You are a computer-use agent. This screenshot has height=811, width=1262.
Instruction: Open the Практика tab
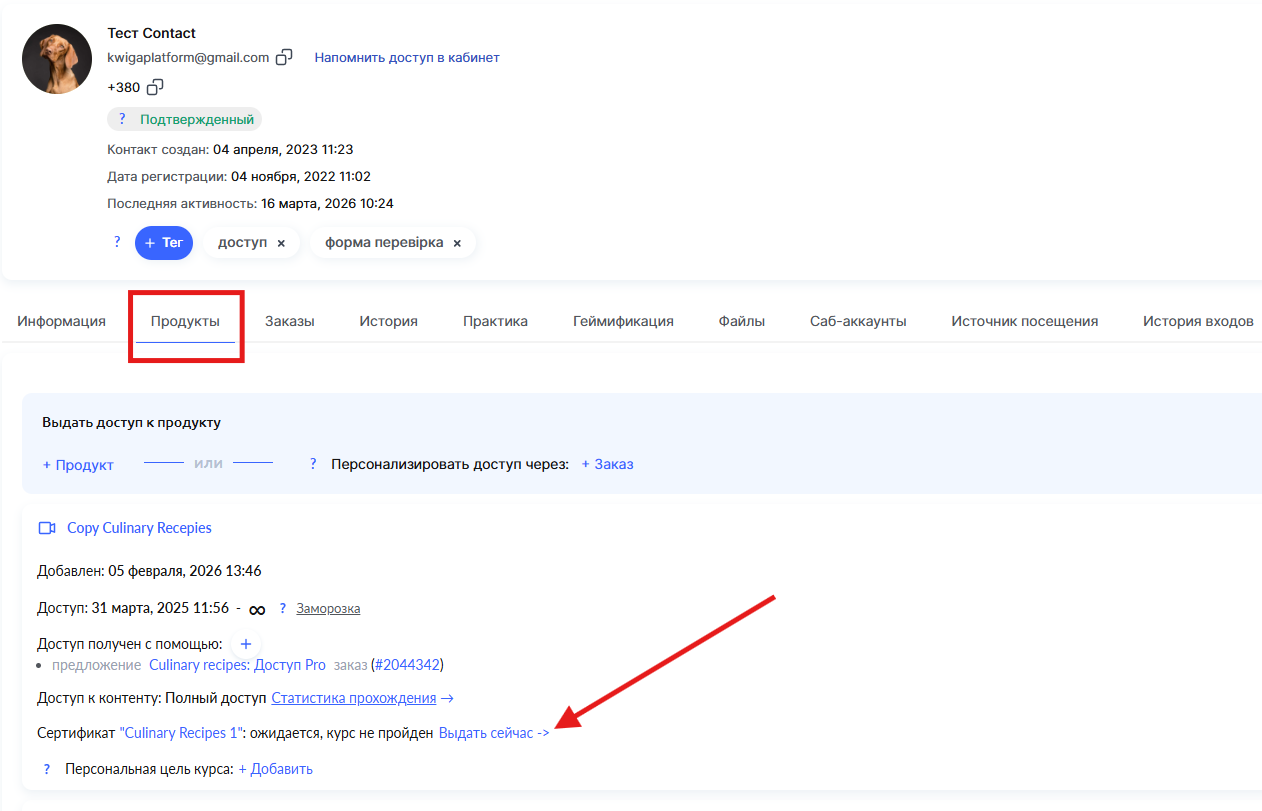point(495,321)
